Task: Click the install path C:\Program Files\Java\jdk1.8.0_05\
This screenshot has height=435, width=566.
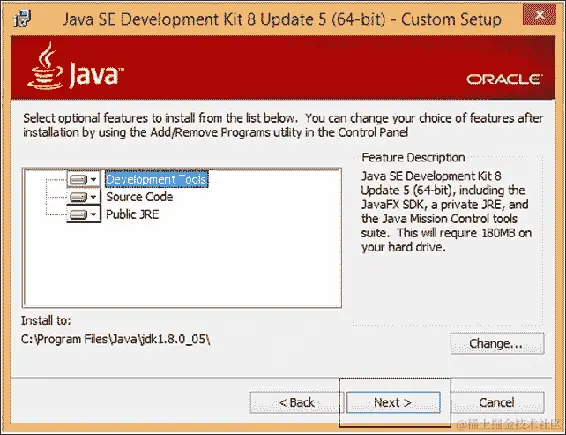Action: (x=116, y=339)
